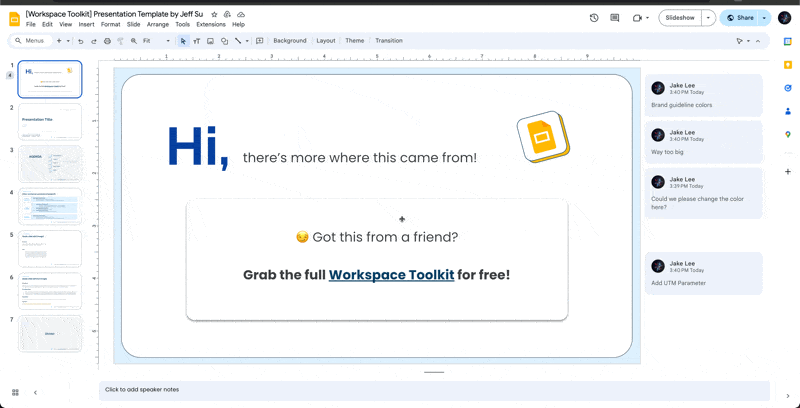Toggle the Paint format tool
This screenshot has height=408, width=800.
[x=120, y=41]
